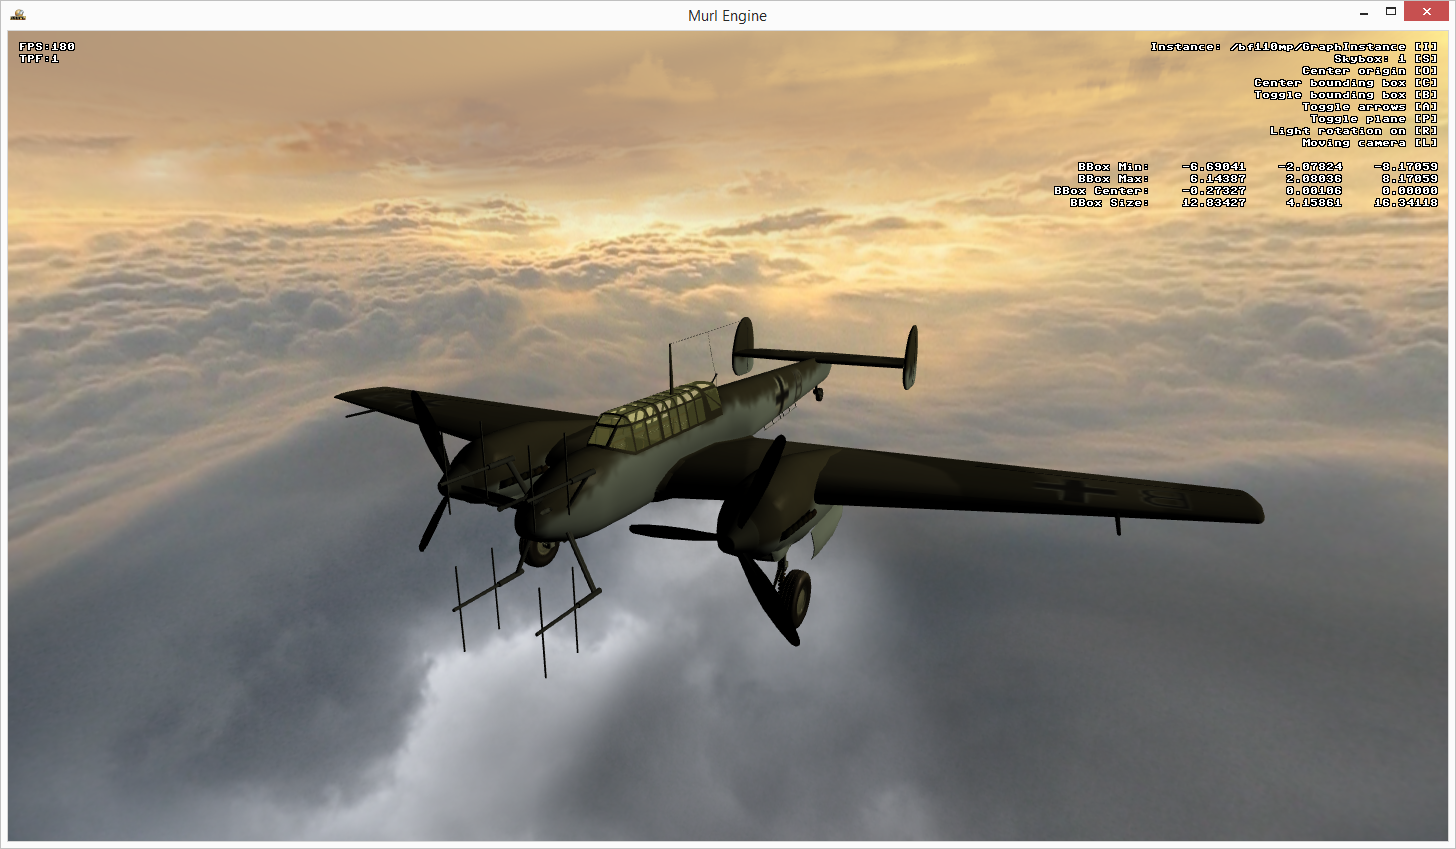Screen dimensions: 1456x849
Task: Click the BBox Min value "-6.69041"
Action: [x=1214, y=167]
